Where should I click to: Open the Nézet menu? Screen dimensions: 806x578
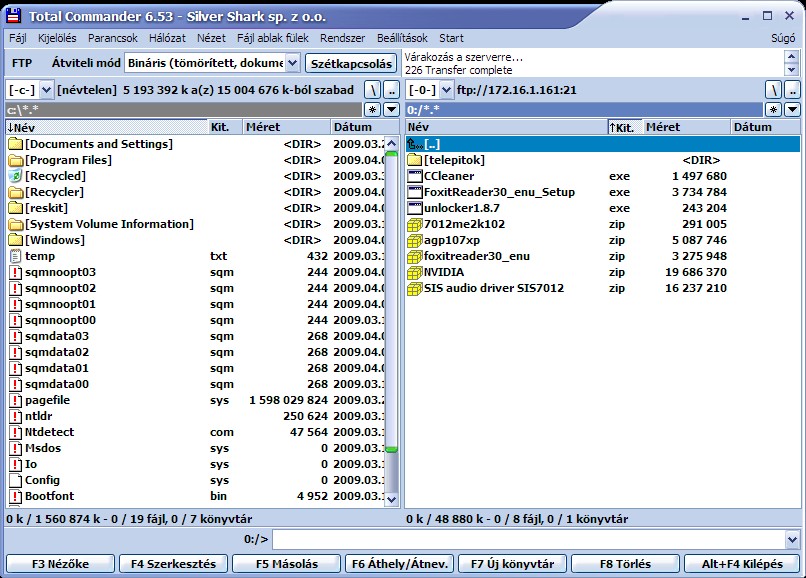[211, 38]
